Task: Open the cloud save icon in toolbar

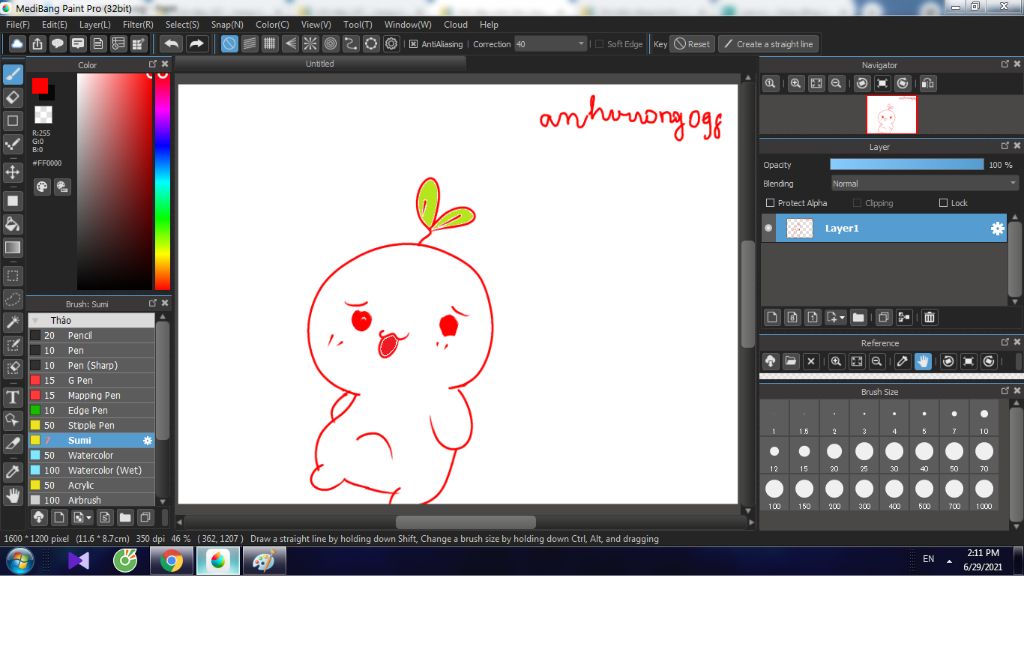Action: (x=17, y=44)
